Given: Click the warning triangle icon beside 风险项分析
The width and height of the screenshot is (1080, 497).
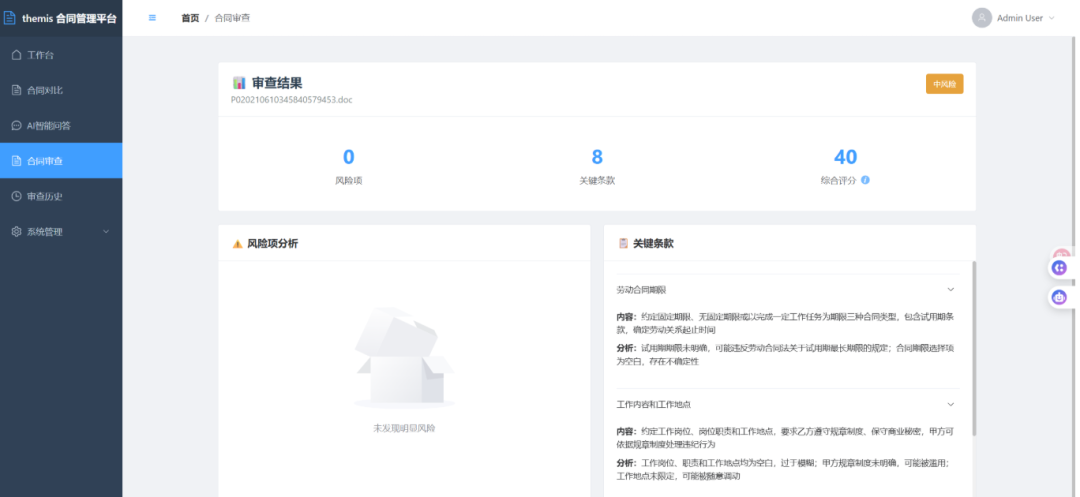Looking at the screenshot, I should tap(238, 244).
